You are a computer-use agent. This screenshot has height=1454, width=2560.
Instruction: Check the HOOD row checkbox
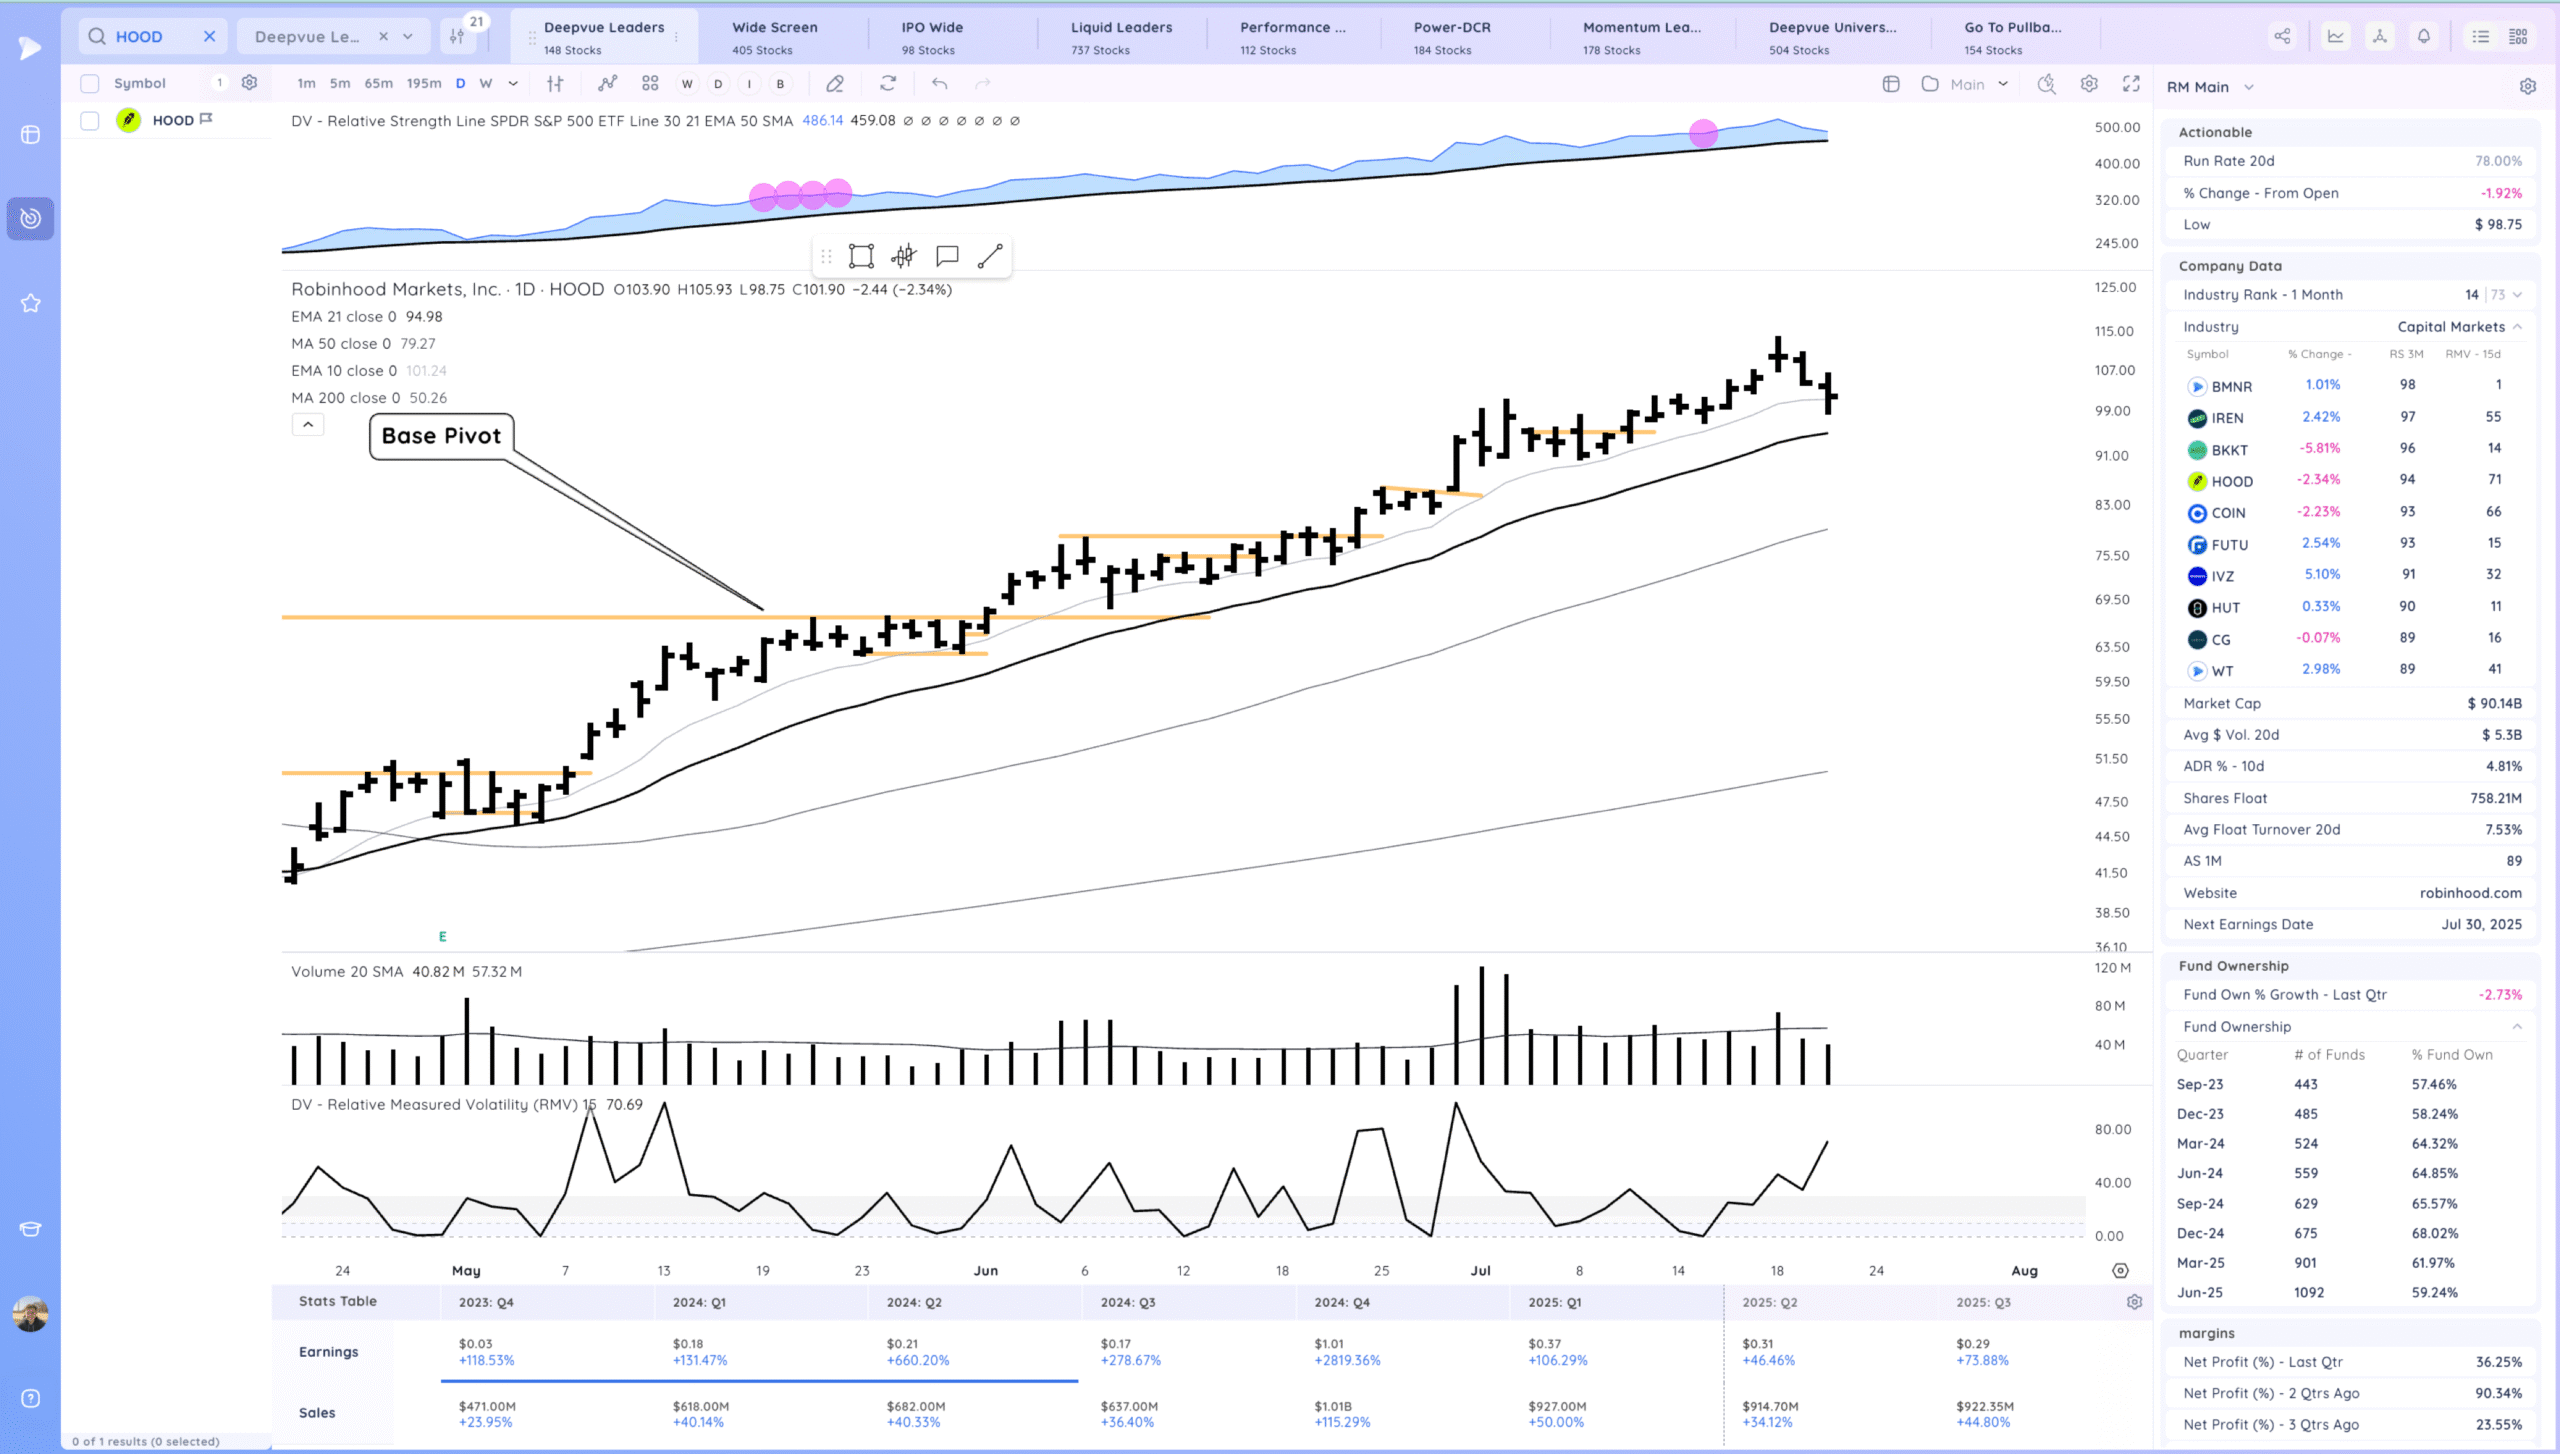tap(90, 121)
